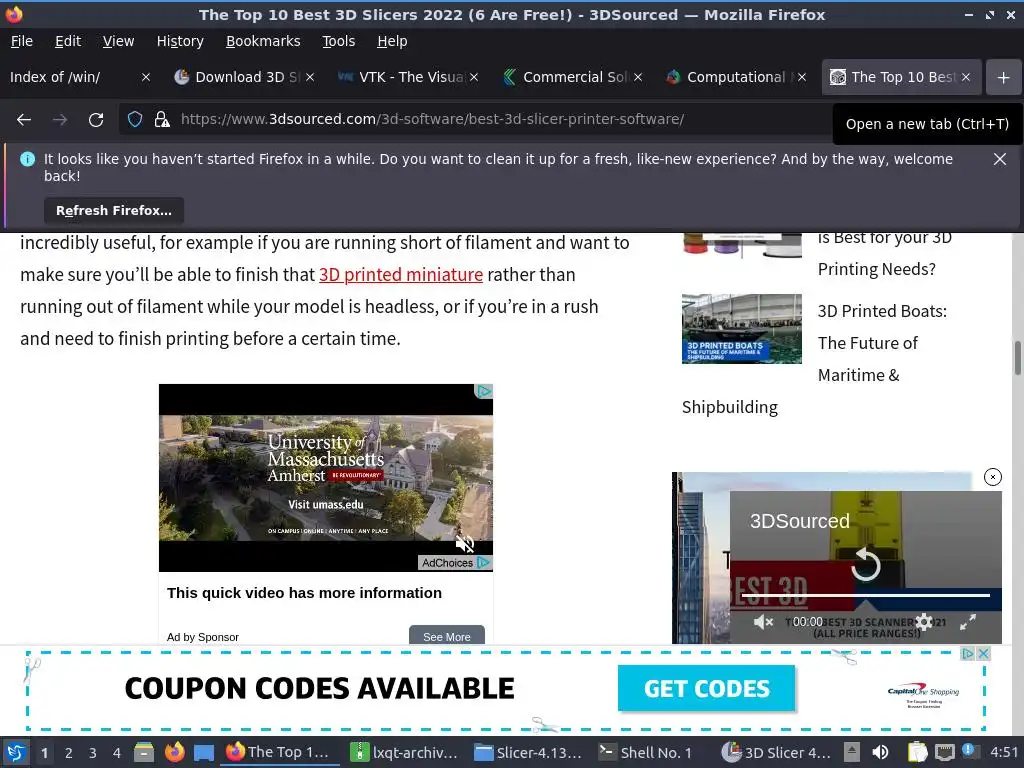1024x768 pixels.
Task: Close the Computational tab
Action: (x=802, y=77)
